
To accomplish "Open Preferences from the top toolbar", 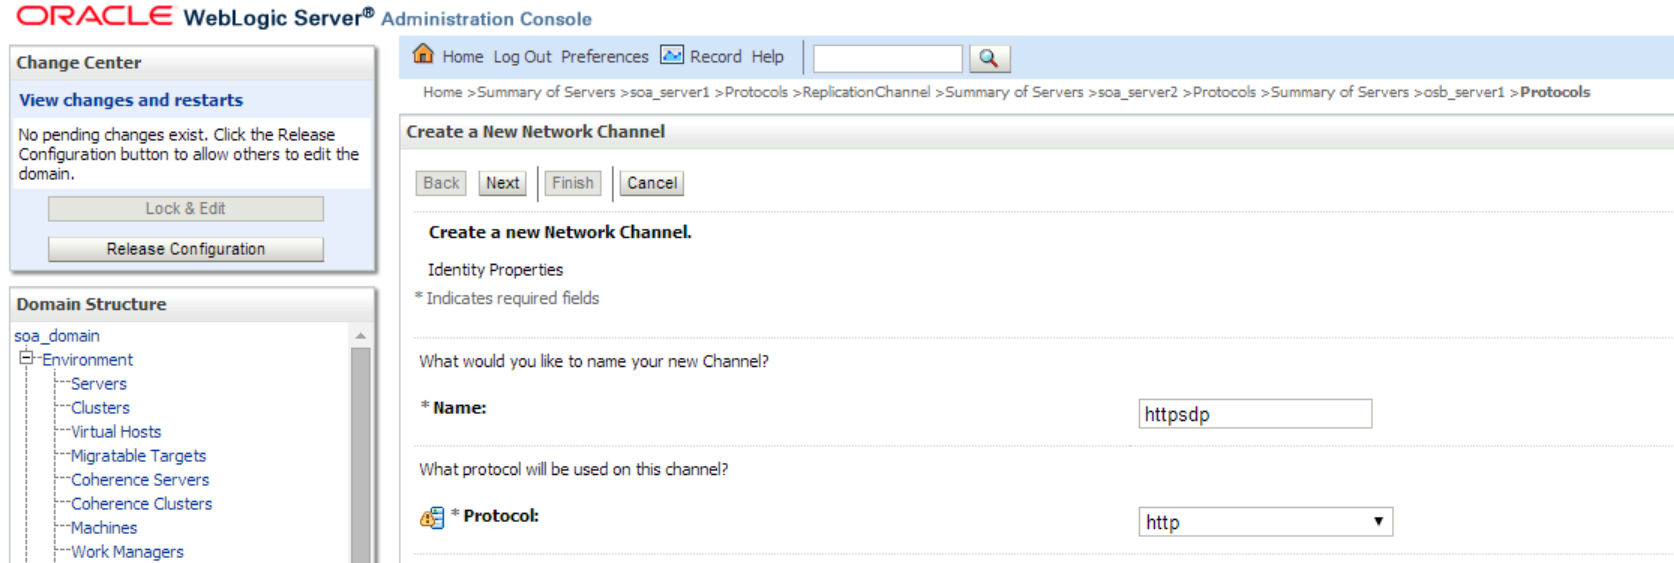I will pos(604,57).
